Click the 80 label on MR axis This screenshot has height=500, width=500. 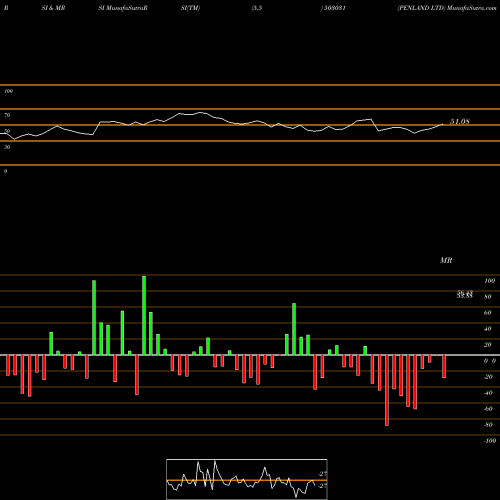tap(488, 297)
